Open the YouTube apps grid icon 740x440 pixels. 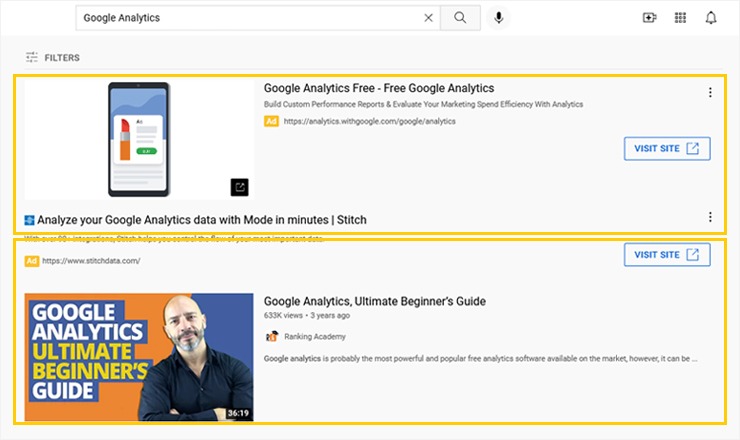[x=680, y=18]
